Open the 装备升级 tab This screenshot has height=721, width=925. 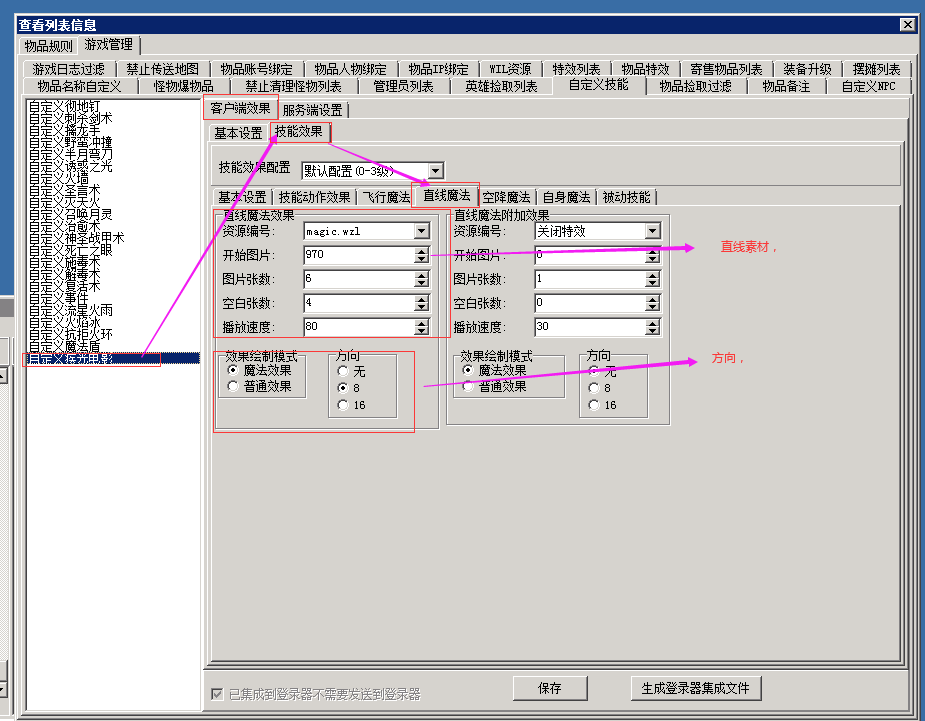(x=807, y=69)
